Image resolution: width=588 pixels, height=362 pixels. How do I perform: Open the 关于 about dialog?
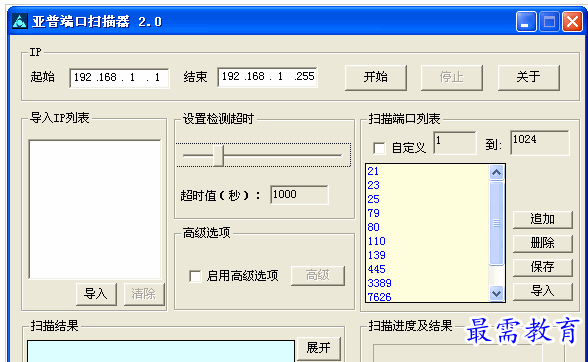pos(529,78)
